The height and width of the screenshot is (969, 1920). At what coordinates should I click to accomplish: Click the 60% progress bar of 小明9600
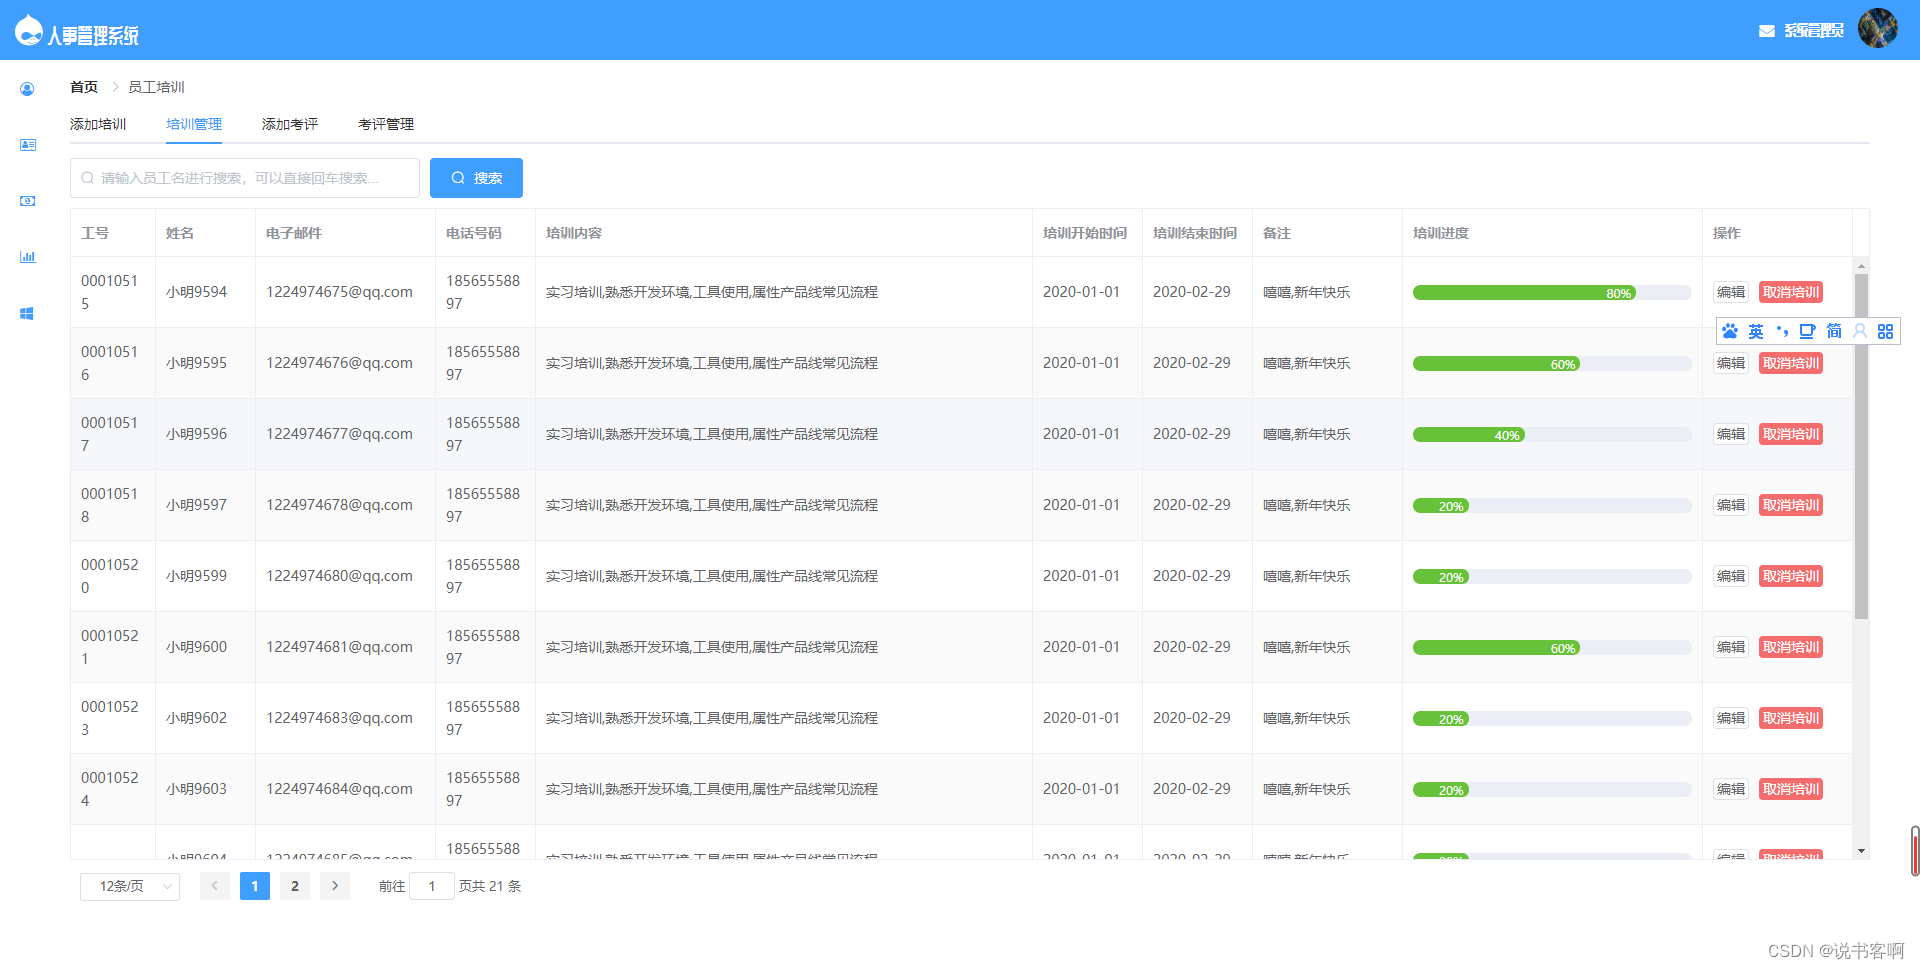point(1552,648)
